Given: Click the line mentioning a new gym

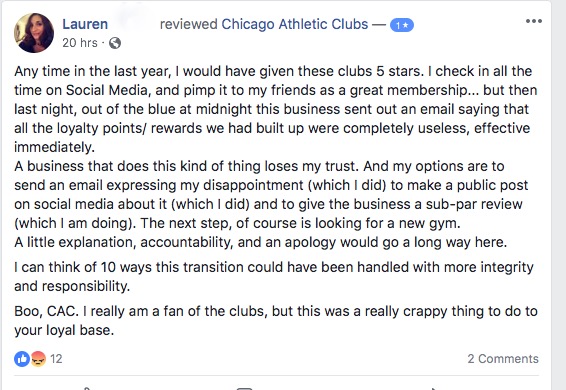Looking at the screenshot, I should point(237,223).
